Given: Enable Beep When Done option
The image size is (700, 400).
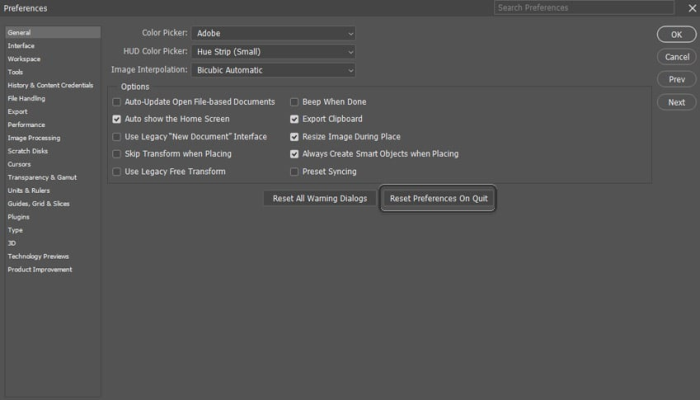Looking at the screenshot, I should (x=294, y=102).
